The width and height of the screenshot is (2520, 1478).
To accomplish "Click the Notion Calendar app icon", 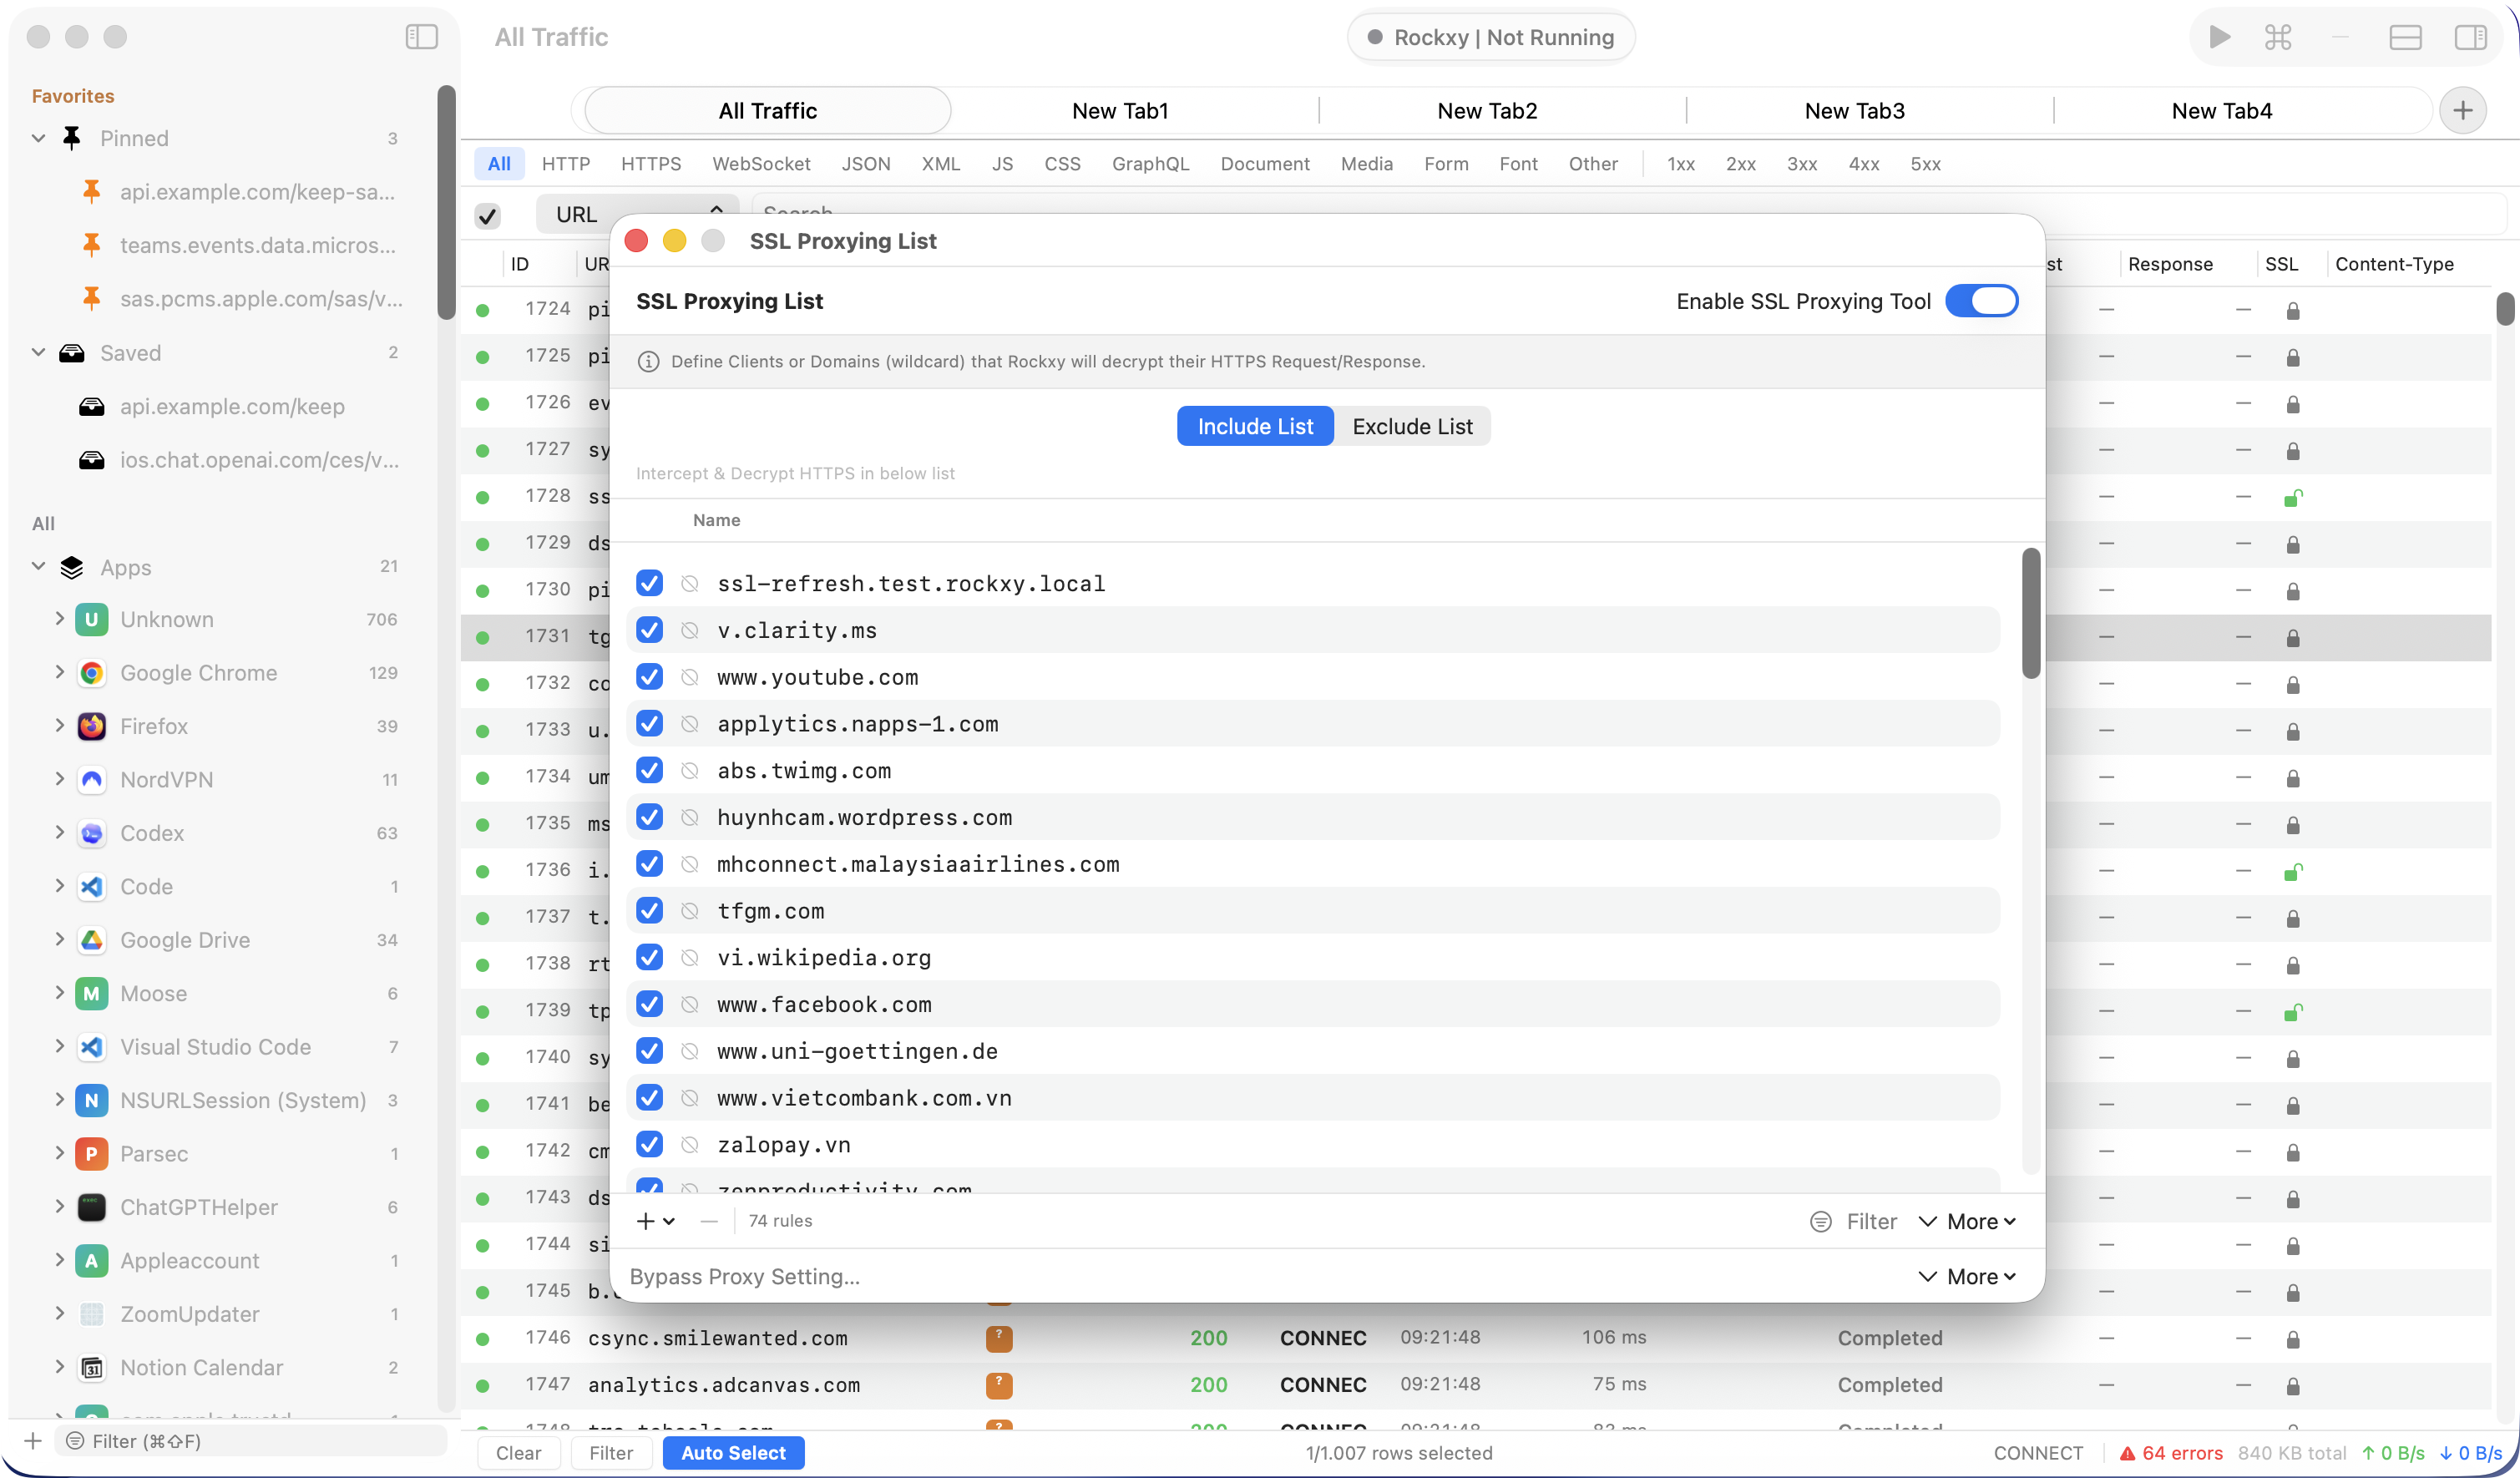I will click(x=91, y=1368).
